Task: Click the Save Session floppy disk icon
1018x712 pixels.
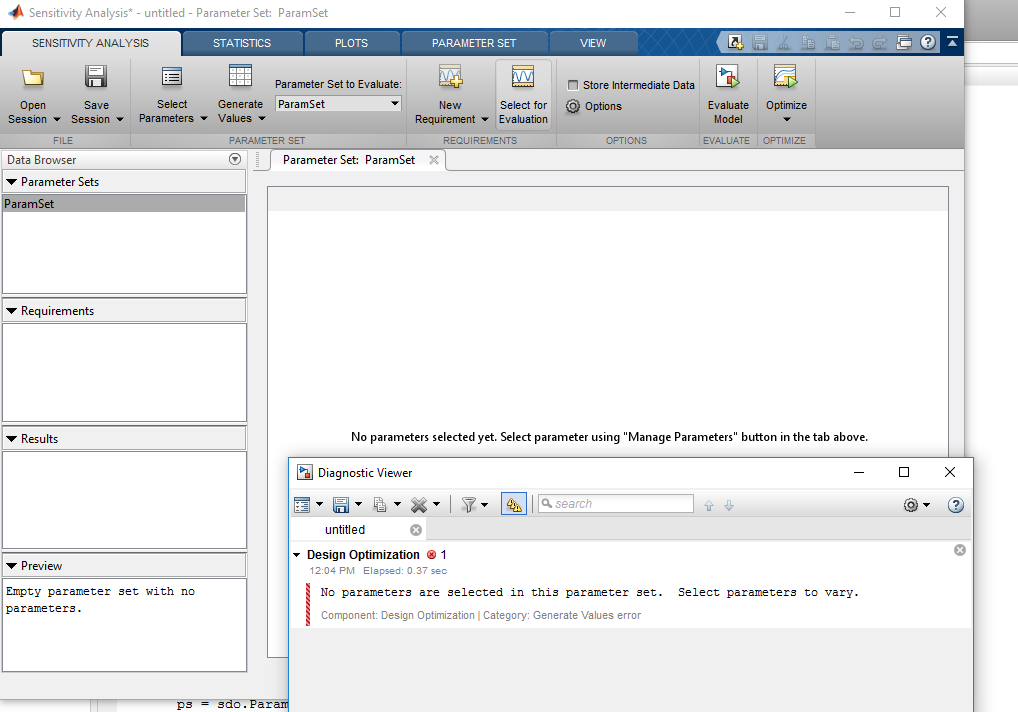Action: [x=96, y=79]
